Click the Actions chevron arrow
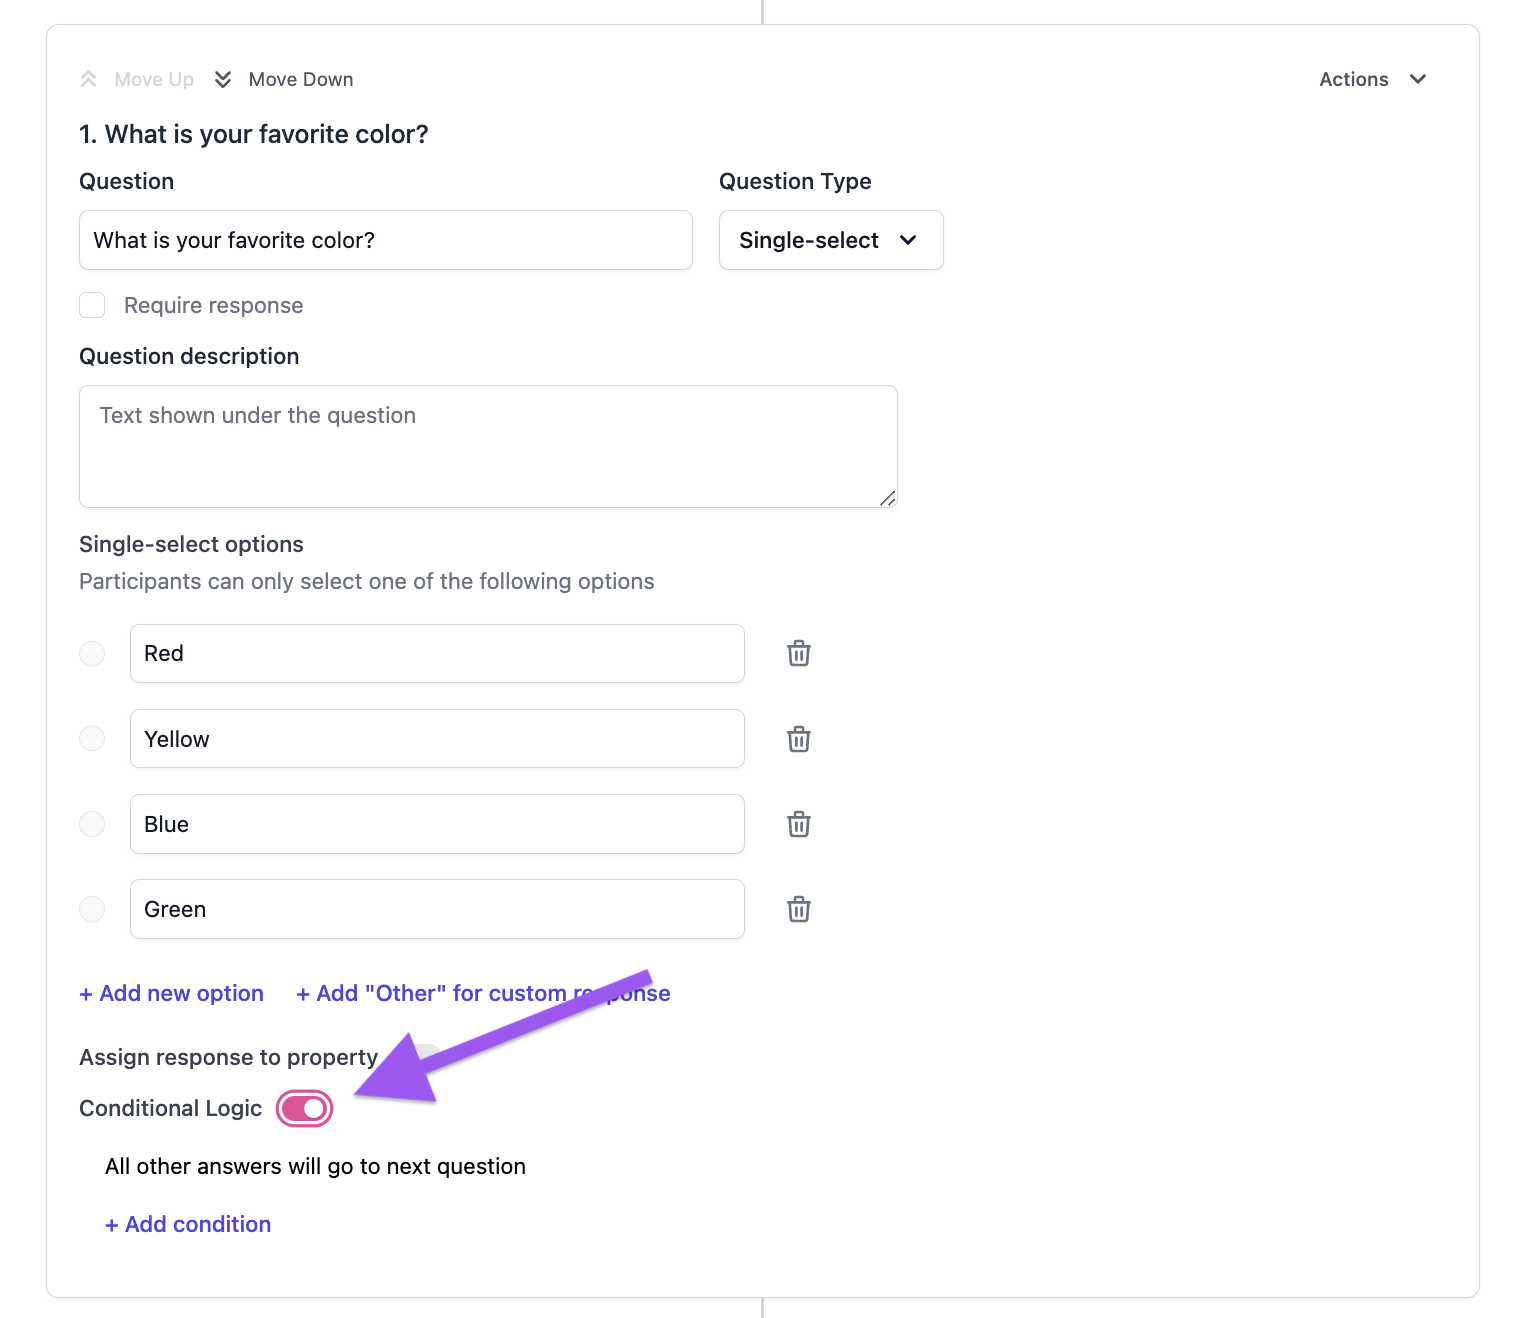The image size is (1520, 1318). pyautogui.click(x=1418, y=79)
